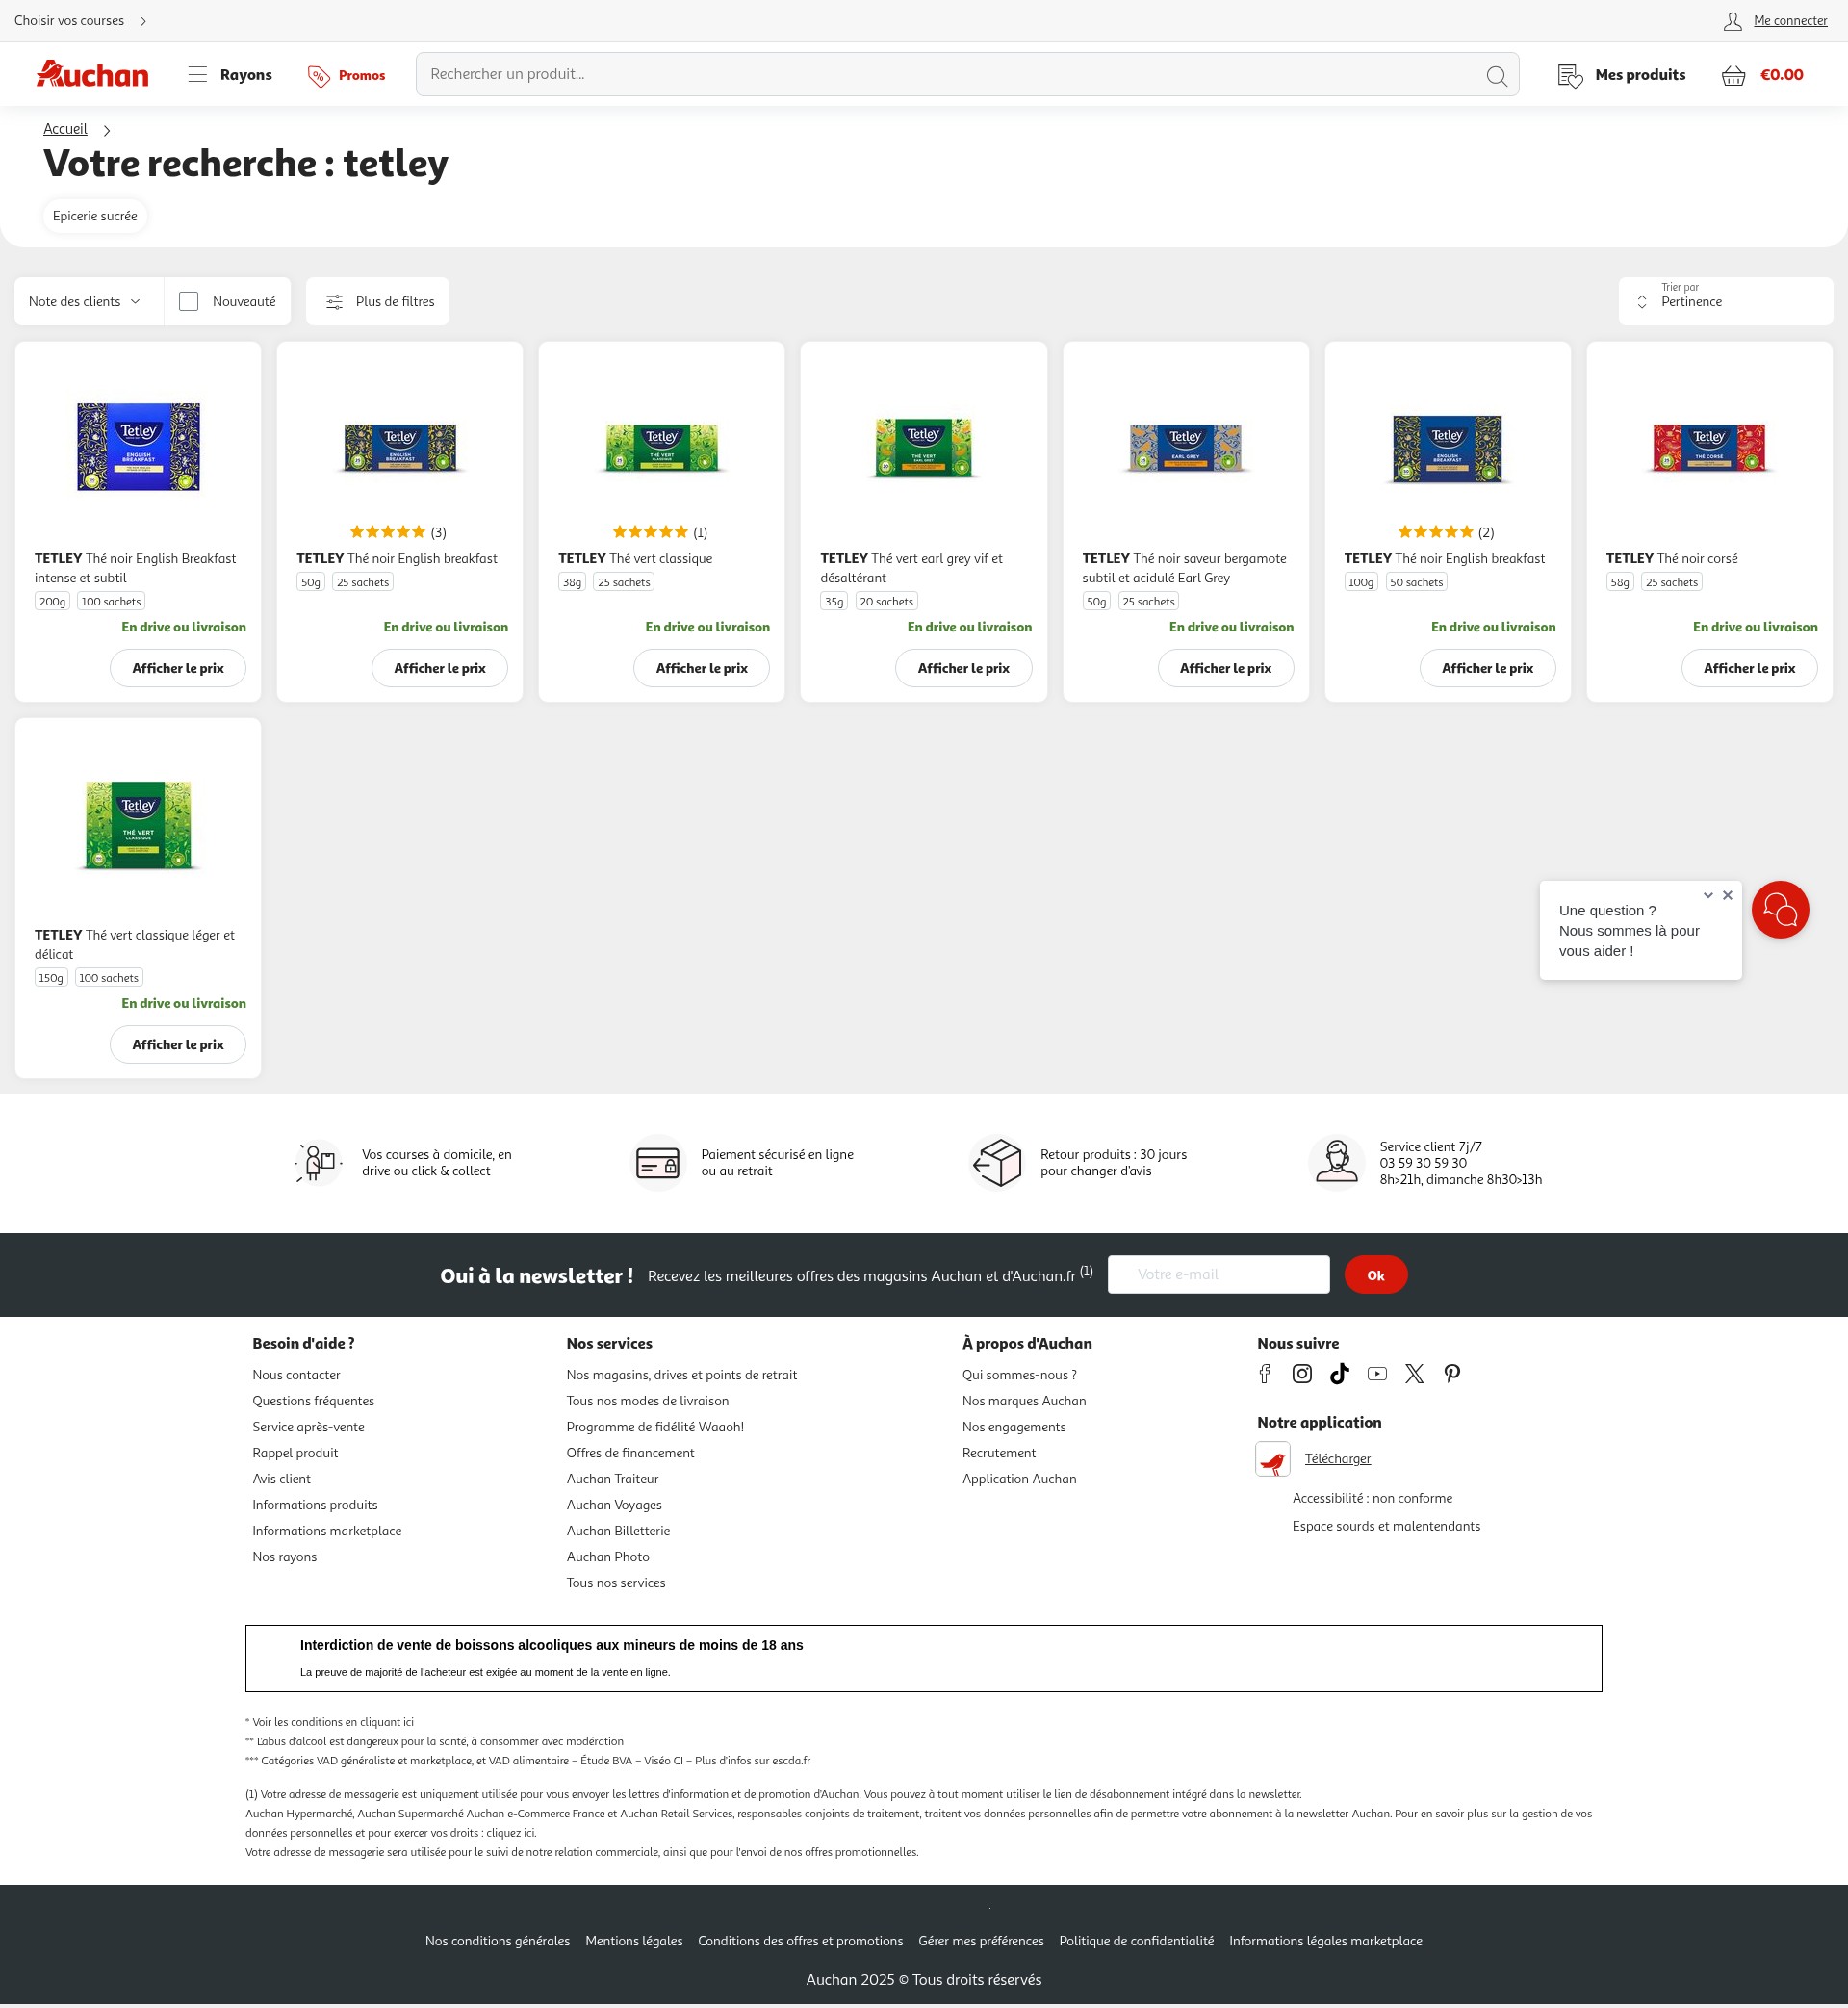Screen dimensions: 1848x2008
Task: Click the Auchan app bird icon
Action: (1272, 1458)
